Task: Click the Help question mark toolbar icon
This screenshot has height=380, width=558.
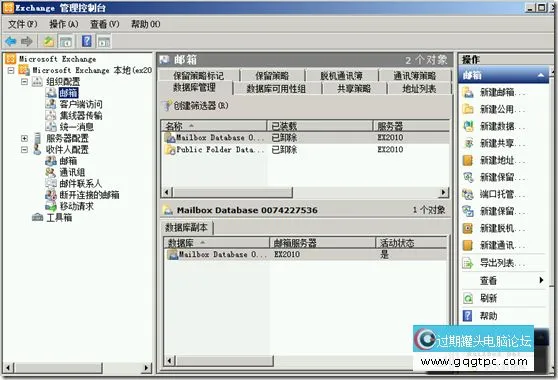Action: pyautogui.click(x=86, y=41)
